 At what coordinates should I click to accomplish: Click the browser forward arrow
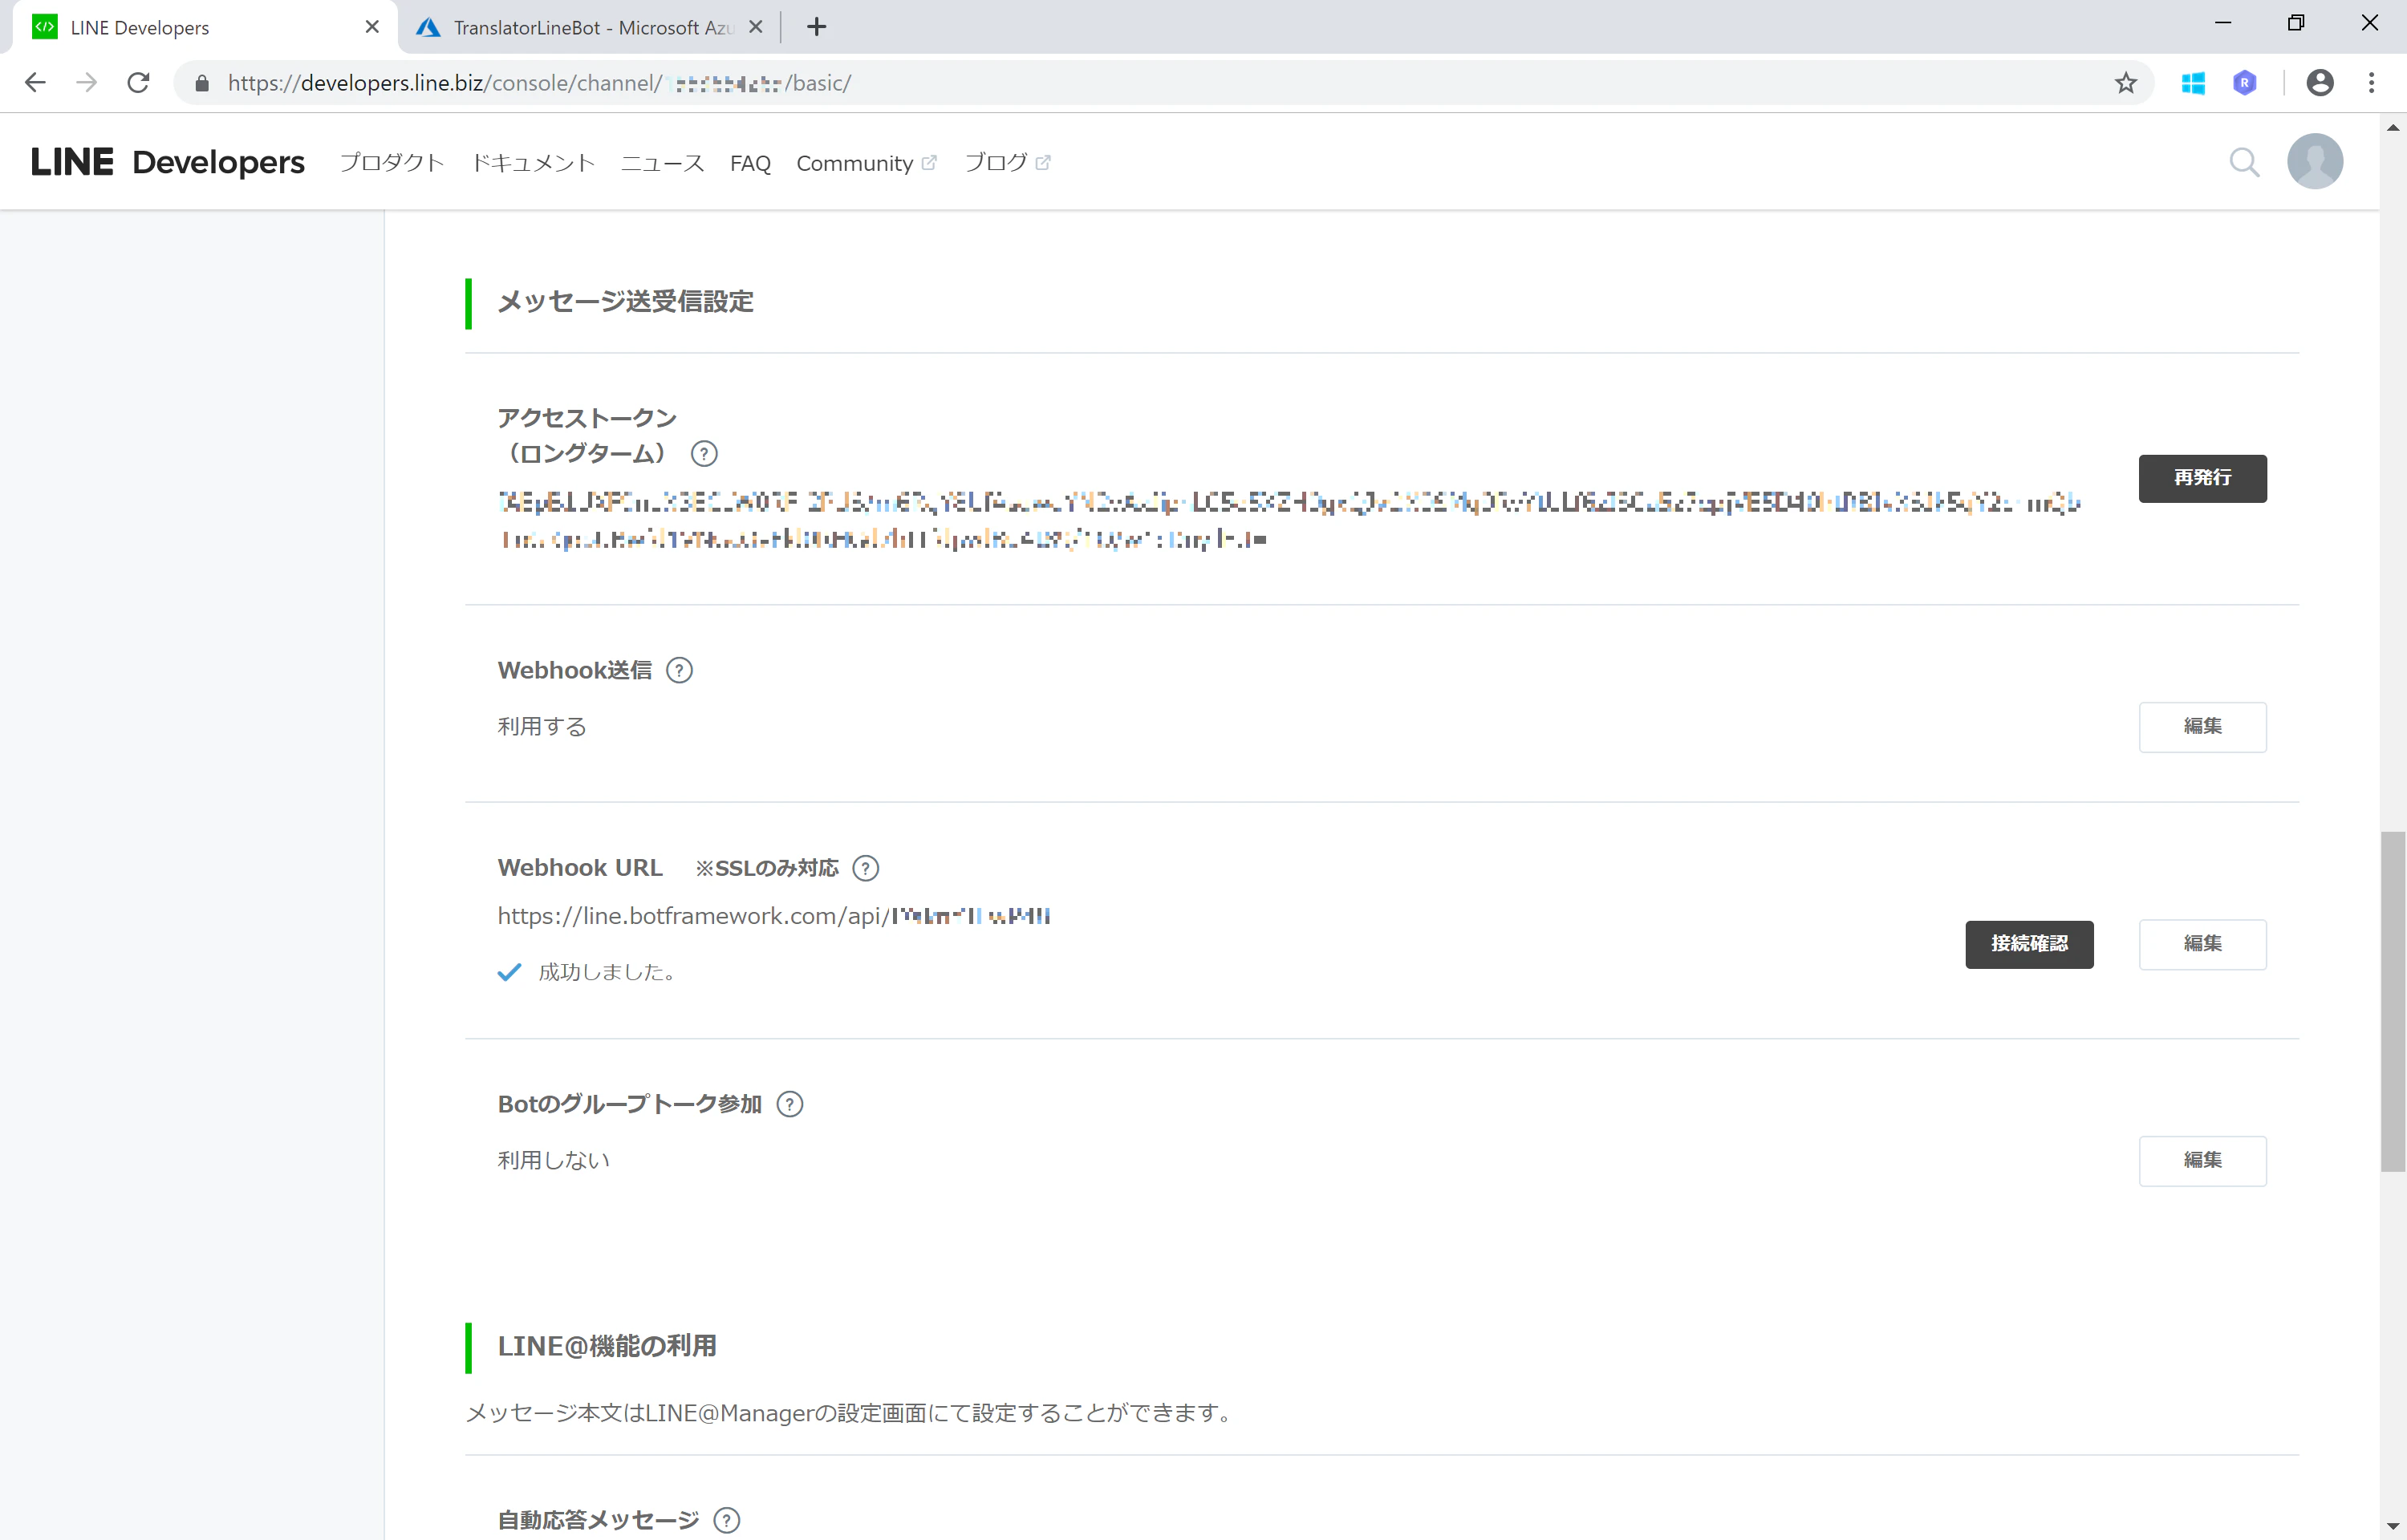pyautogui.click(x=87, y=83)
